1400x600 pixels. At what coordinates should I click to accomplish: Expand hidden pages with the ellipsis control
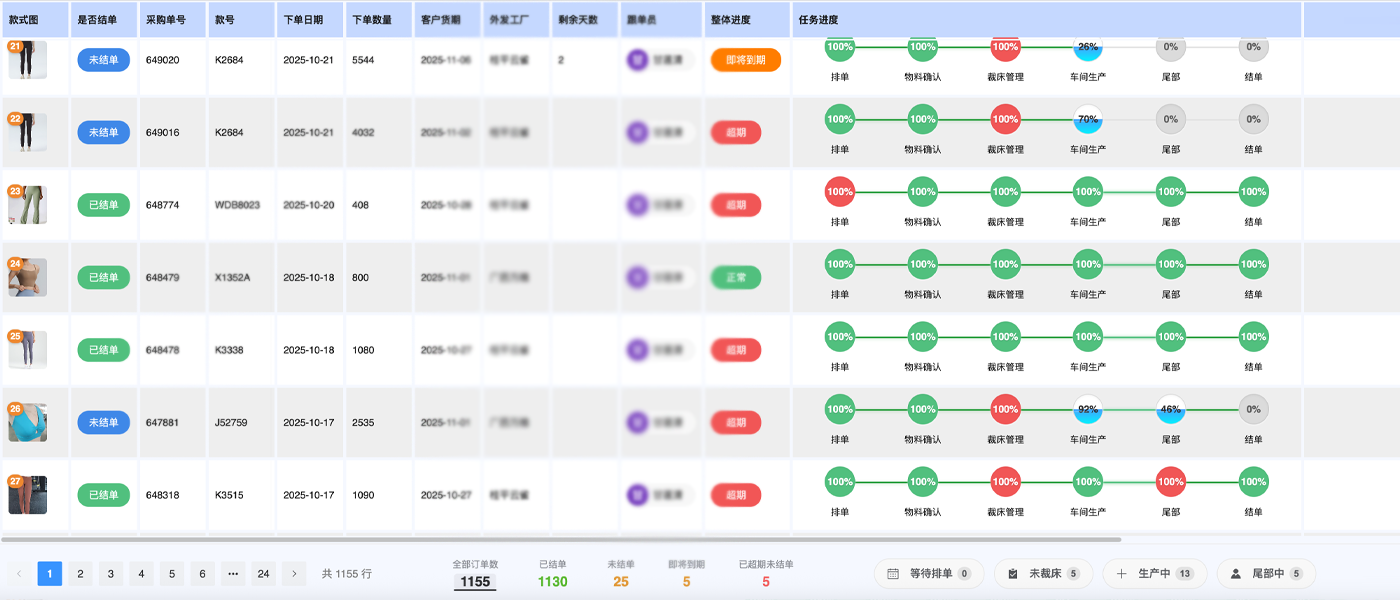click(232, 573)
